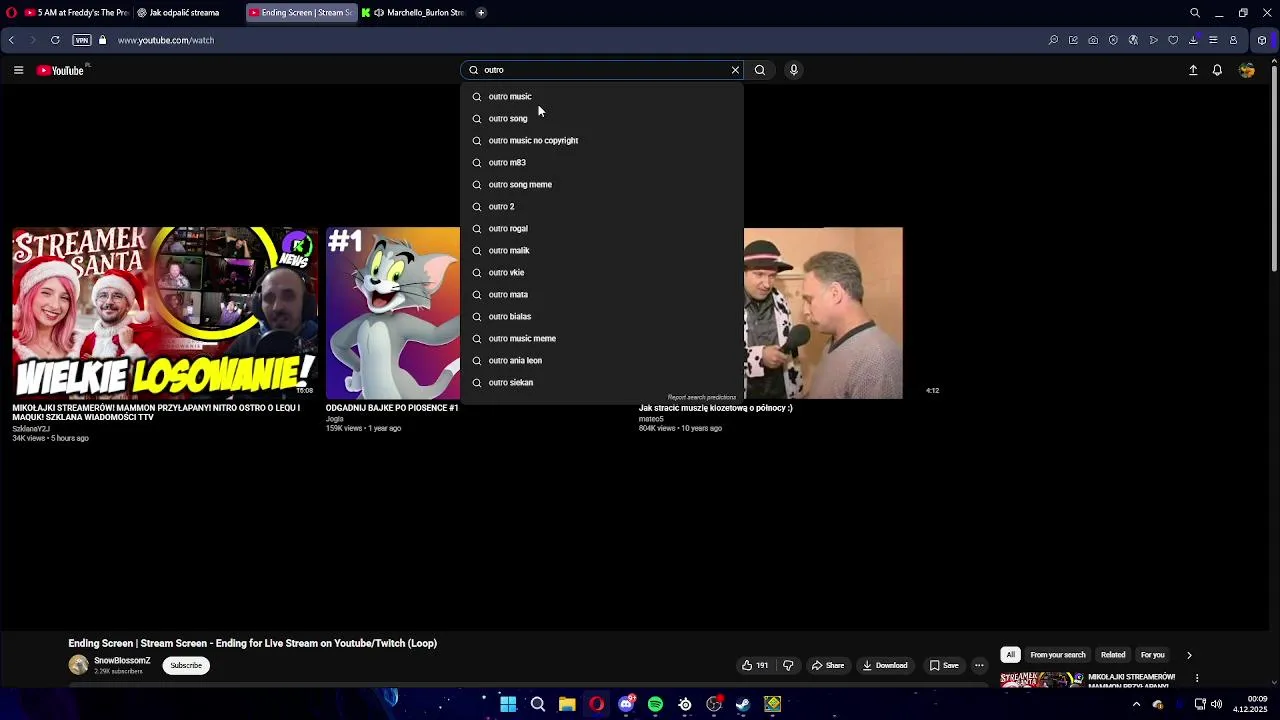The image size is (1280, 720).
Task: Expand the filter chips with the right chevron
Action: pyautogui.click(x=1189, y=655)
